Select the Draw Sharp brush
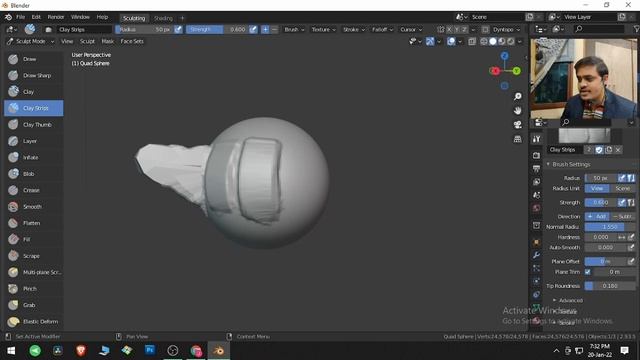The height and width of the screenshot is (360, 640). coord(33,76)
